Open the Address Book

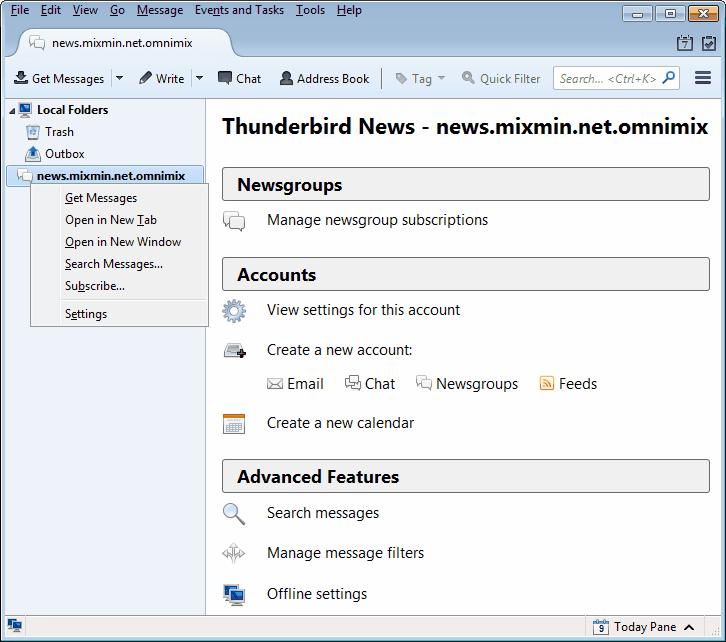[x=325, y=79]
